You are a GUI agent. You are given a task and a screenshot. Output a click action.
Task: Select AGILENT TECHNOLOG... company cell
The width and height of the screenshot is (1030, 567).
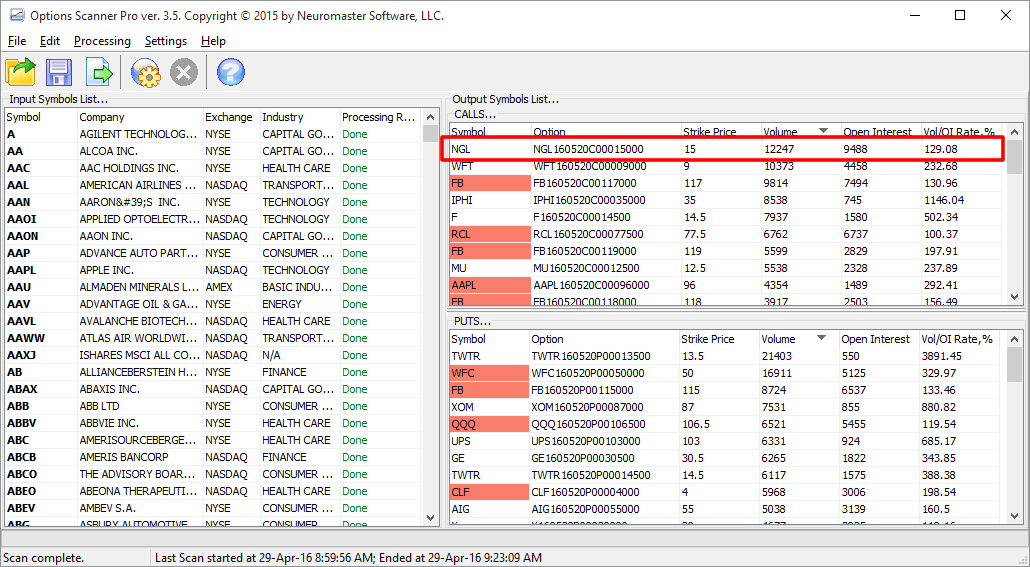pyautogui.click(x=139, y=134)
